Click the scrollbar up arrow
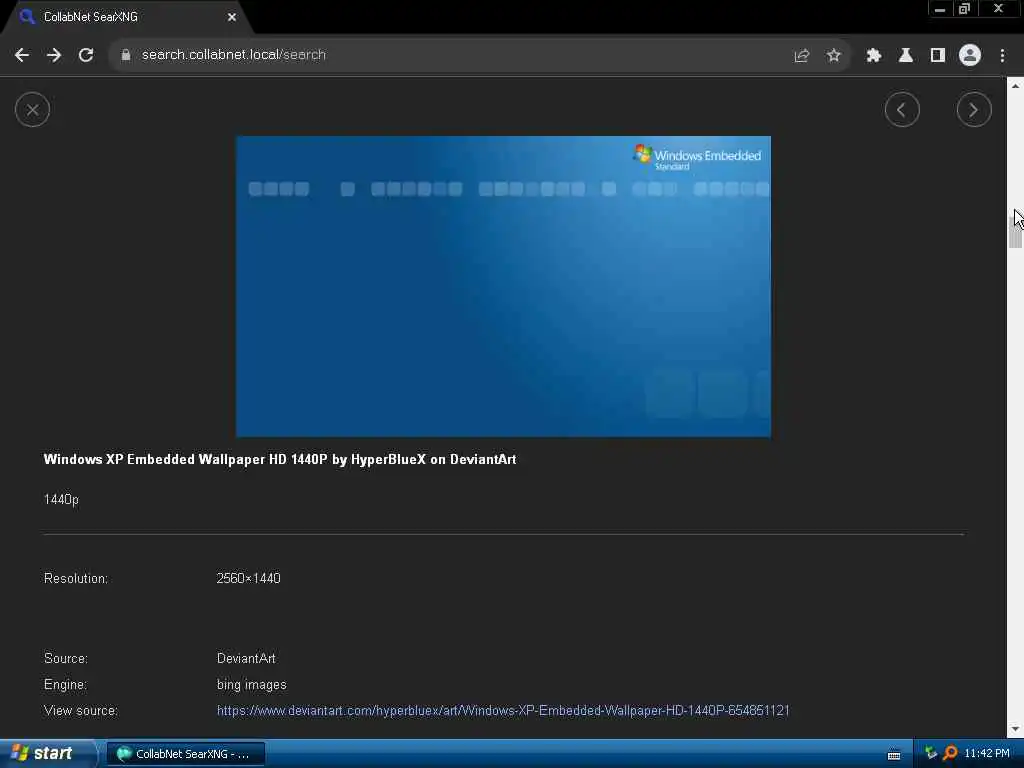The height and width of the screenshot is (768, 1024). click(1015, 86)
